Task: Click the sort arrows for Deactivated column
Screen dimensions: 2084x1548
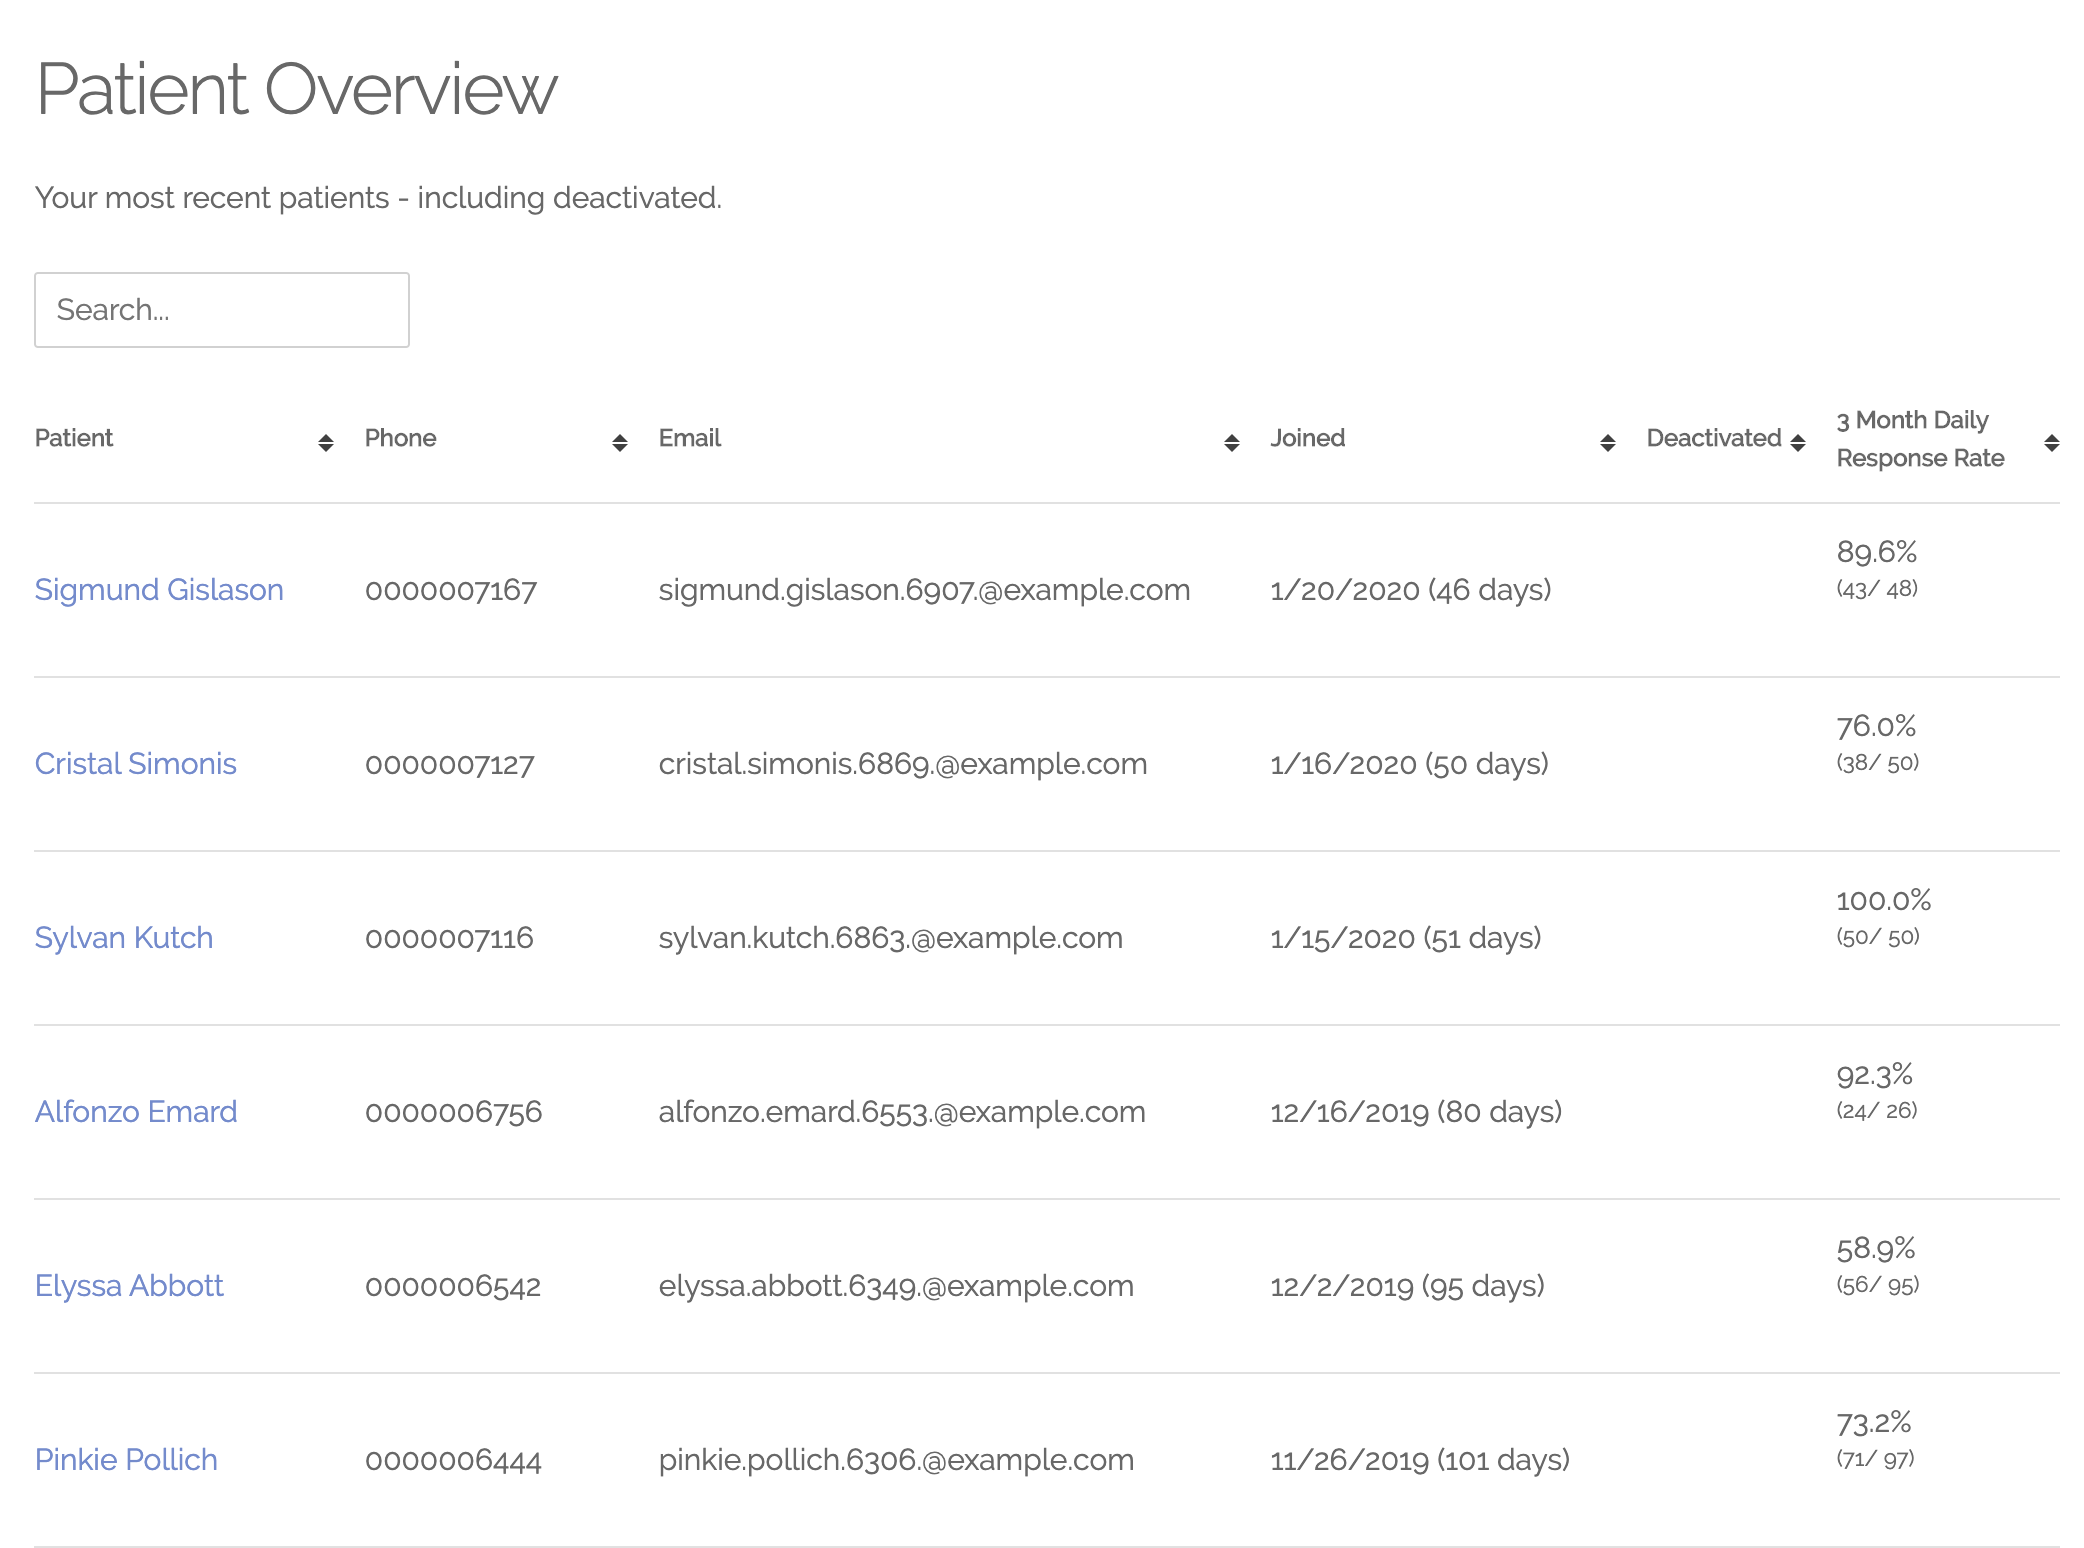Action: (1798, 443)
